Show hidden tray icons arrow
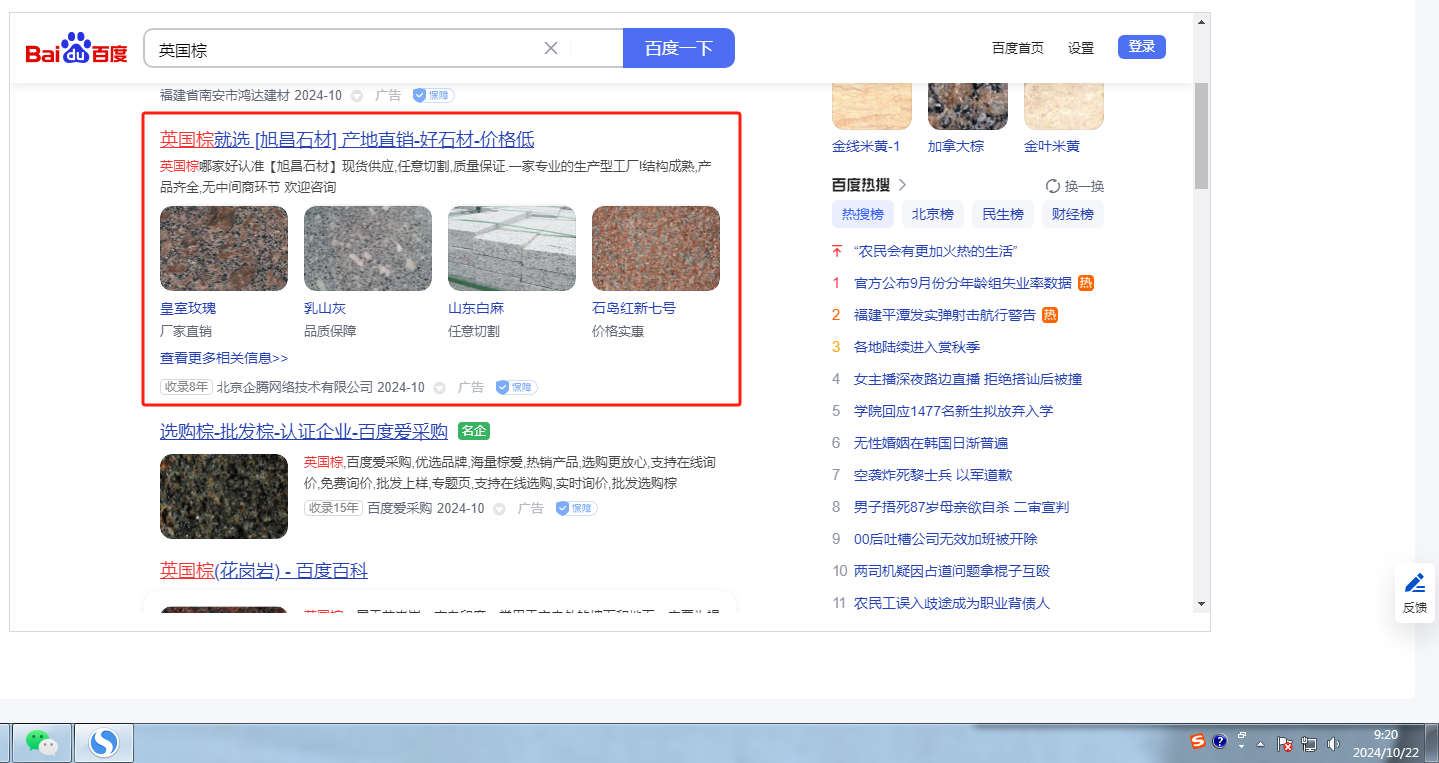The height and width of the screenshot is (763, 1439). click(x=1261, y=744)
